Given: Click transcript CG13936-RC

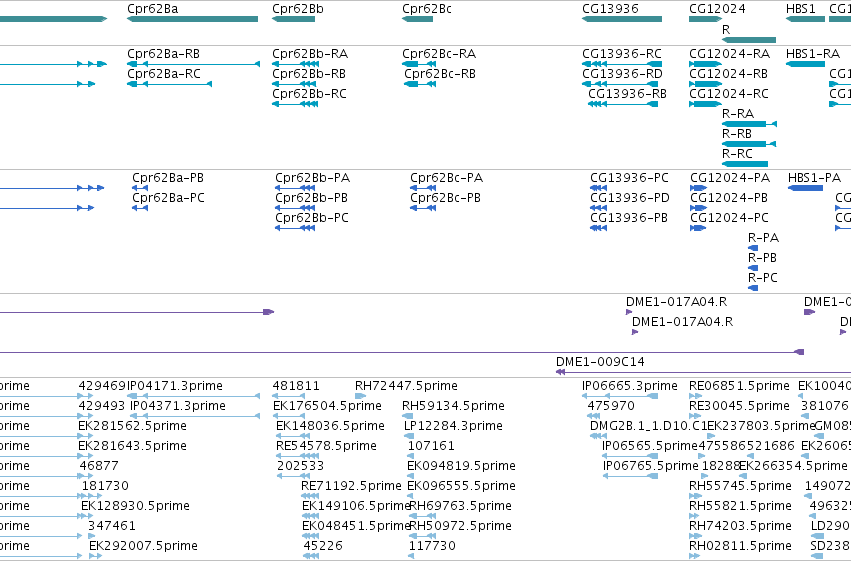Looking at the screenshot, I should tap(622, 64).
